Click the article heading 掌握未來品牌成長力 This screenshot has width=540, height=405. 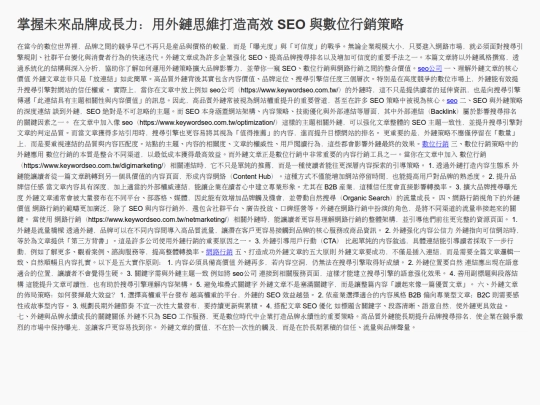tap(210, 24)
